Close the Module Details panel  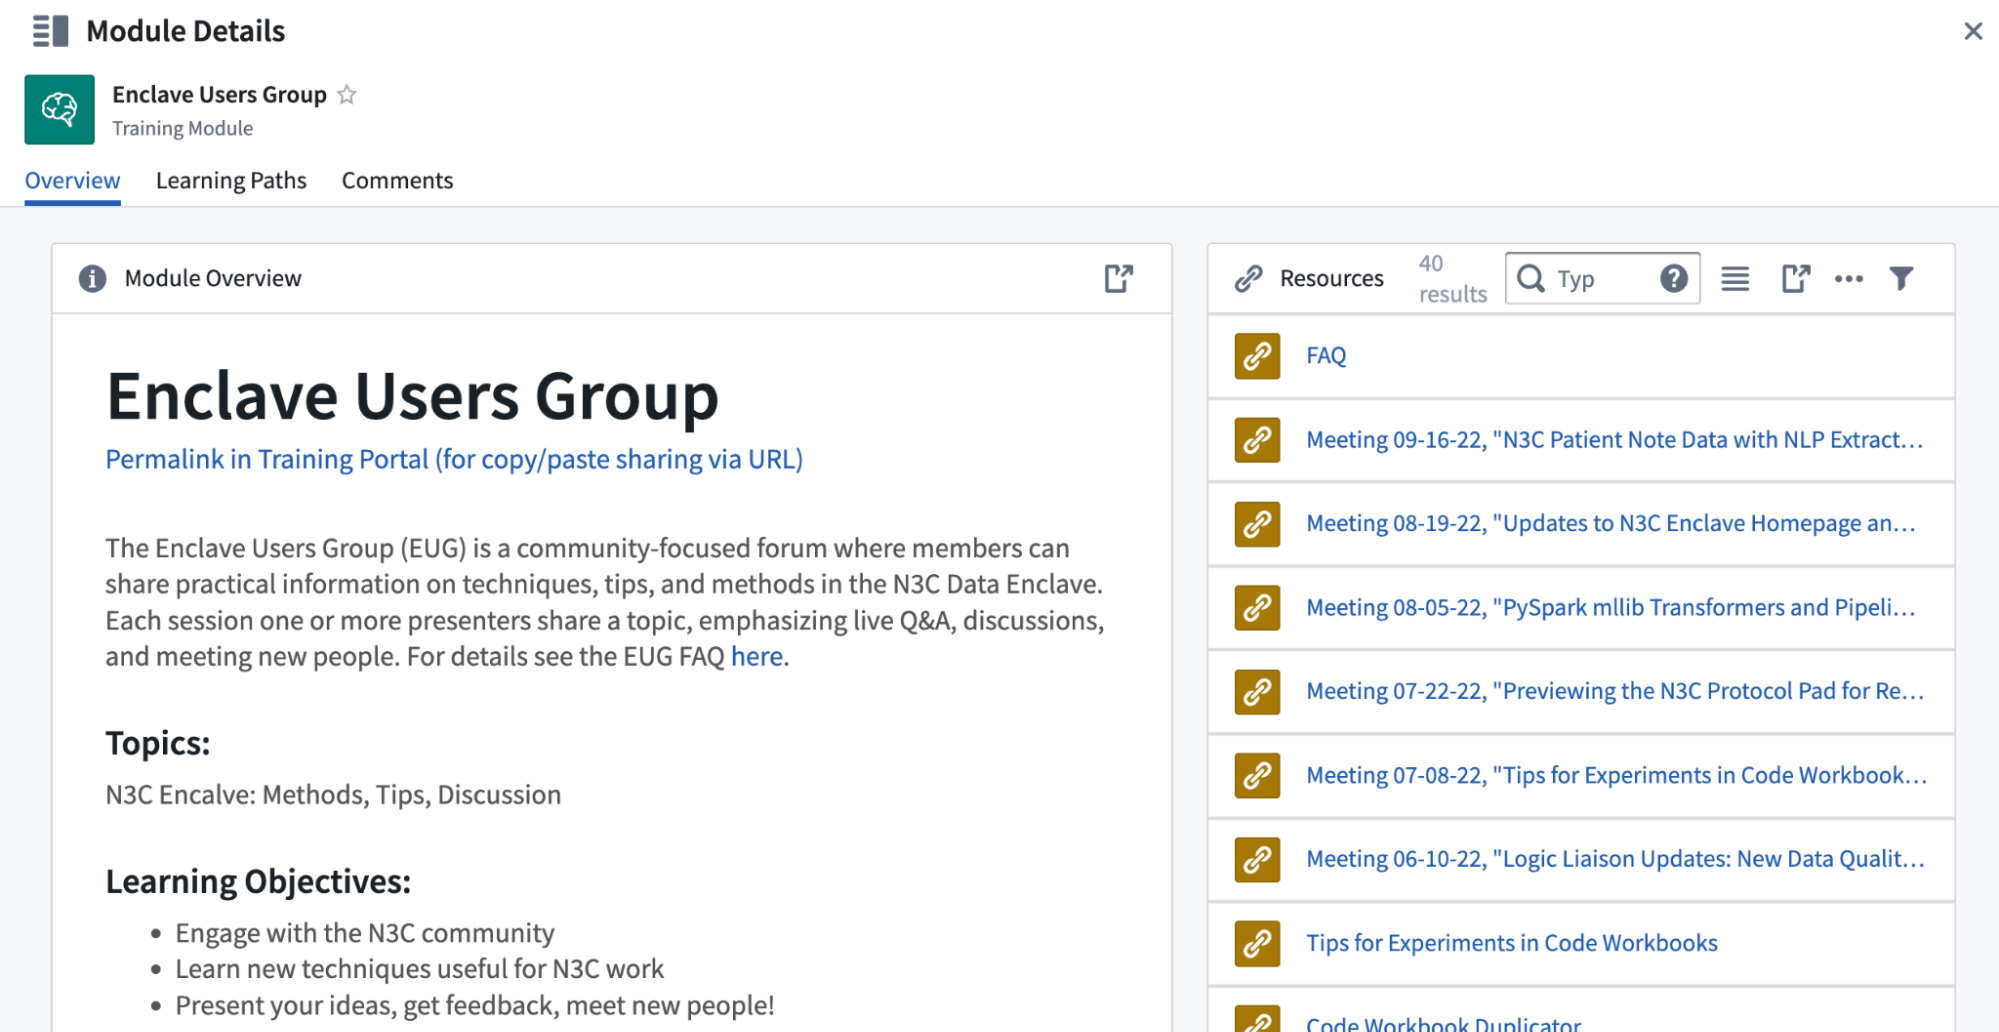tap(1972, 31)
